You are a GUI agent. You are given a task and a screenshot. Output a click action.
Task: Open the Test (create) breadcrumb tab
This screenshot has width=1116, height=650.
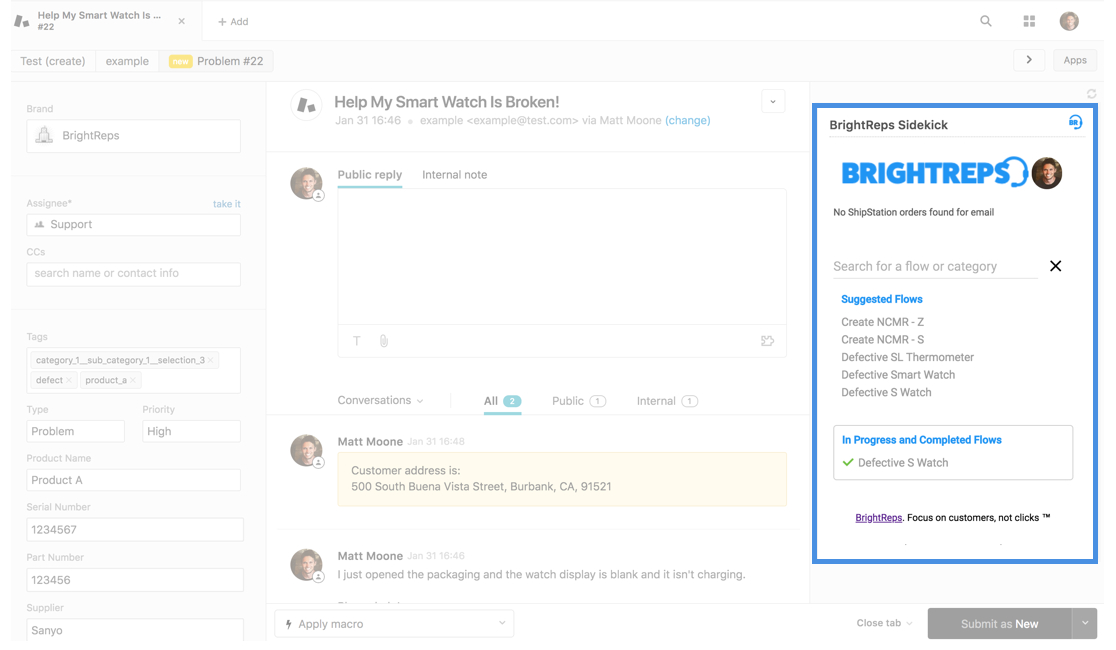tap(53, 61)
